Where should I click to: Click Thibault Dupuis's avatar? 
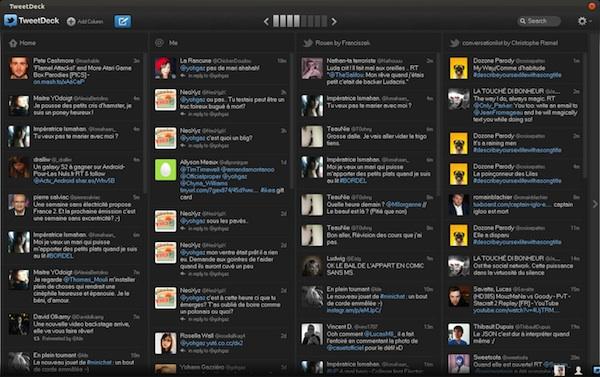pyautogui.click(x=458, y=334)
